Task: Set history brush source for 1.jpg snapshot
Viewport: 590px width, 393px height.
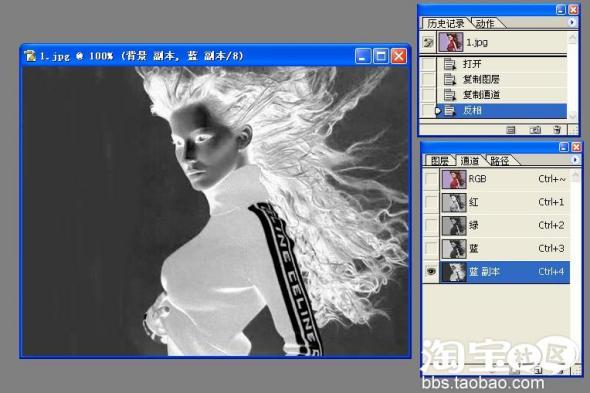Action: pyautogui.click(x=428, y=43)
